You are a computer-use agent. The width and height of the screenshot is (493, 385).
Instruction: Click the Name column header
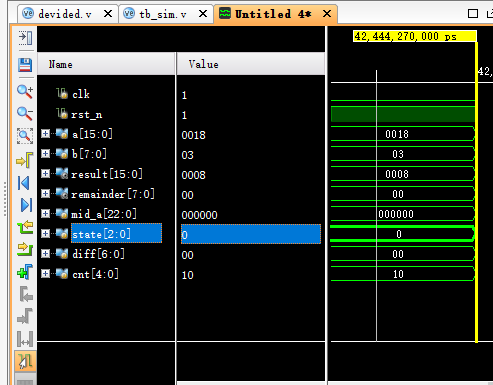(x=106, y=64)
